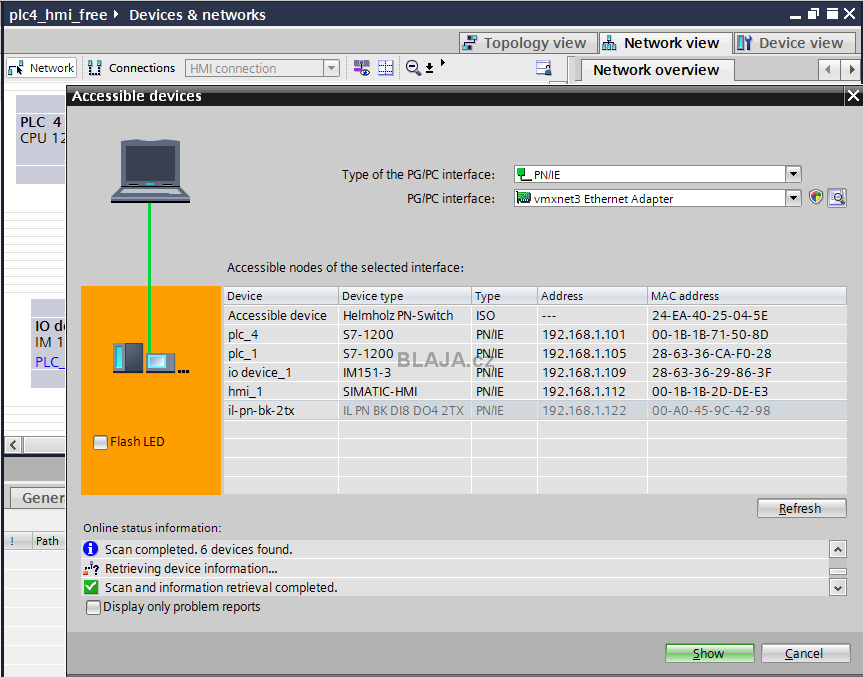This screenshot has height=677, width=863.
Task: Click the tab scroll right arrow
Action: click(x=851, y=70)
